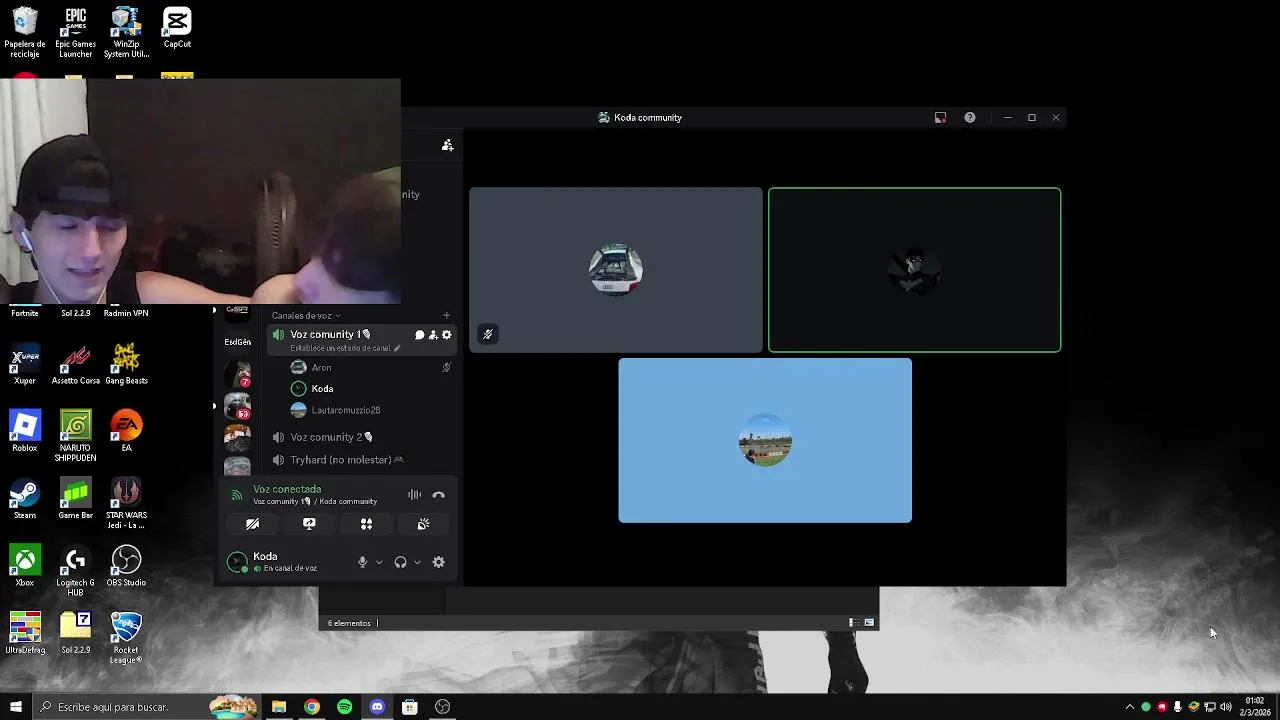Image resolution: width=1280 pixels, height=720 pixels.
Task: Join the Tryhard (no molestar) channel
Action: pyautogui.click(x=346, y=460)
